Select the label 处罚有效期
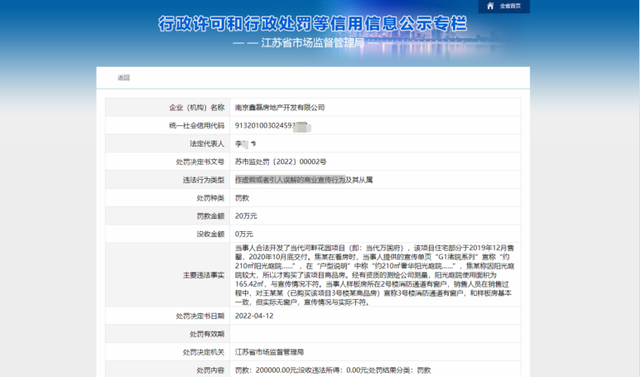The width and height of the screenshot is (640, 377). (207, 334)
